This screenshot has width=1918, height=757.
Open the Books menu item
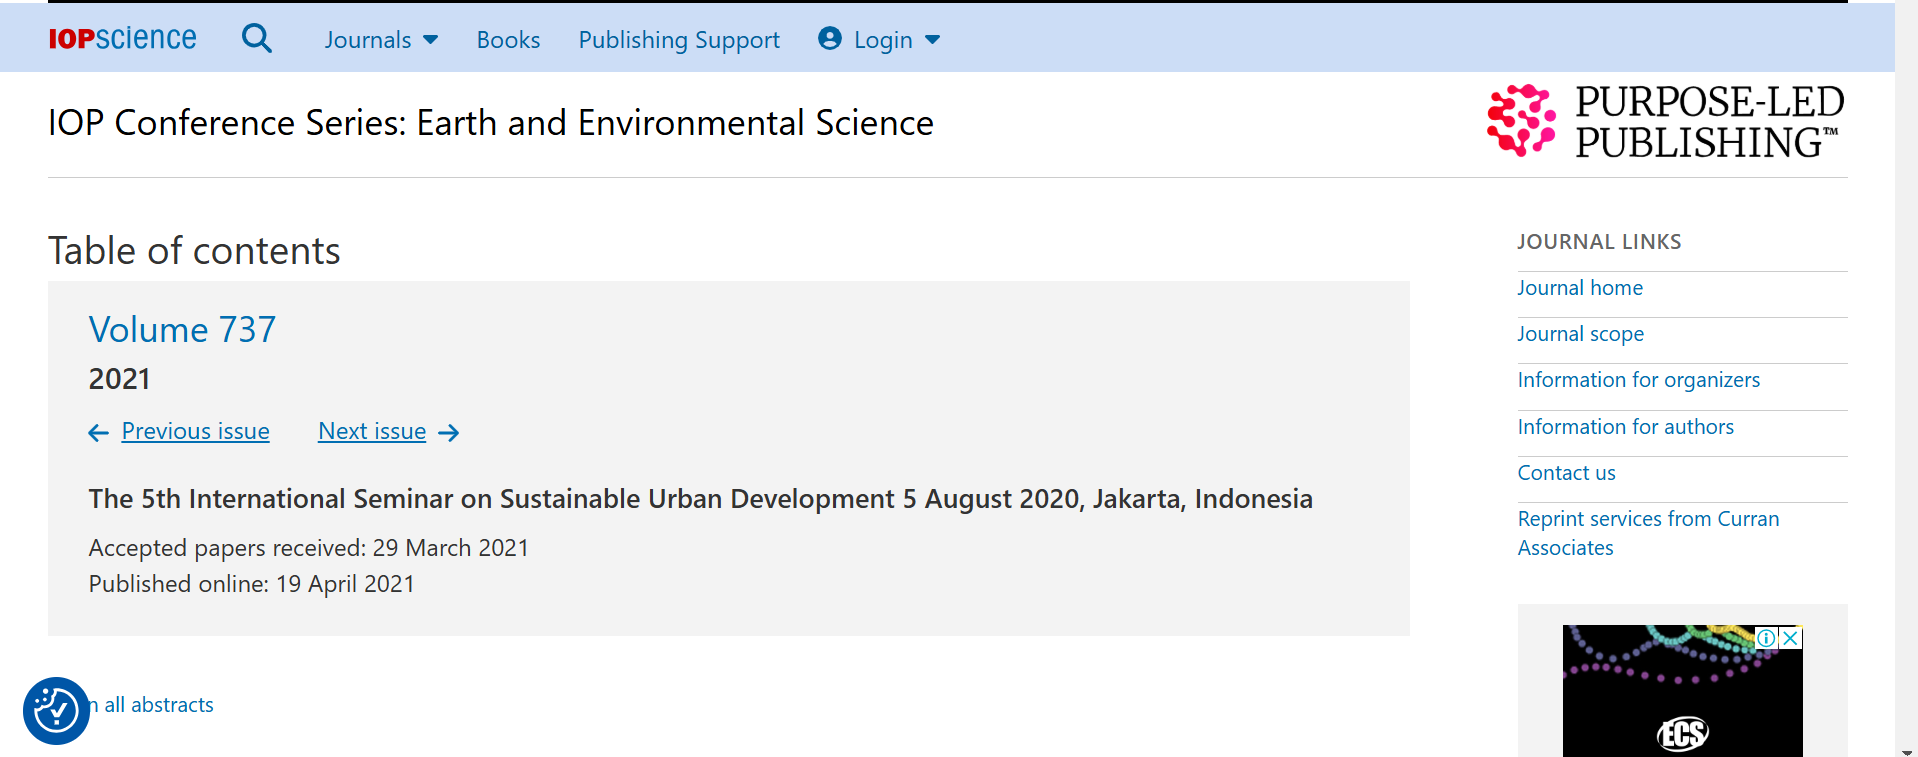[508, 40]
